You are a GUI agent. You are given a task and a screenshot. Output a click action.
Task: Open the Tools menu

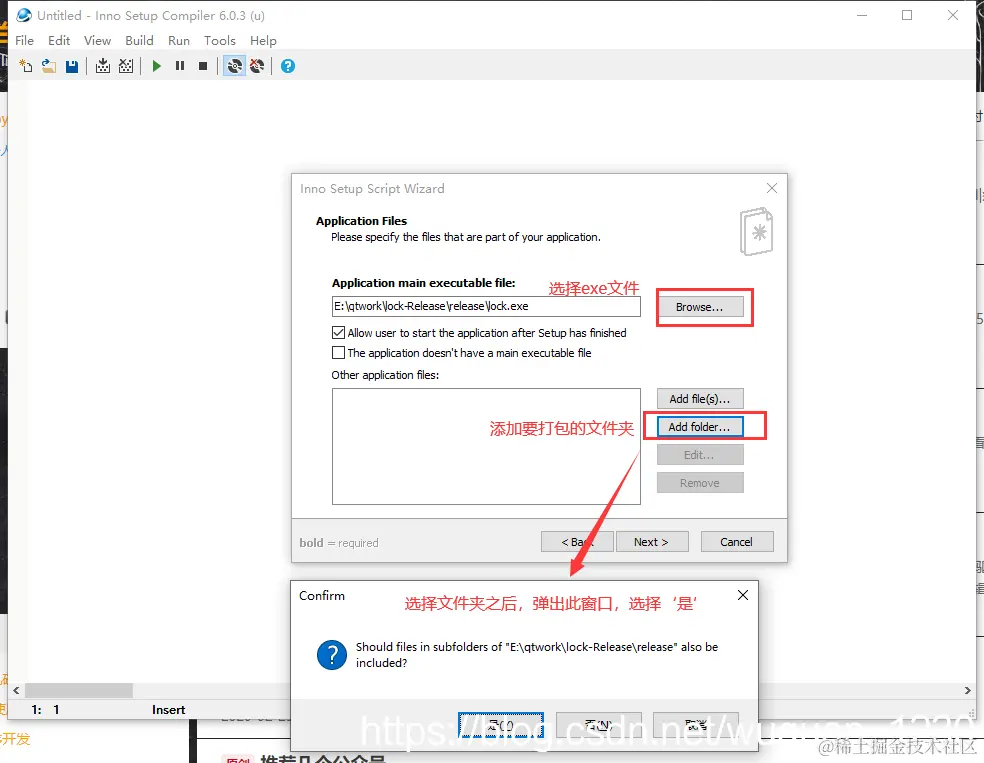220,41
